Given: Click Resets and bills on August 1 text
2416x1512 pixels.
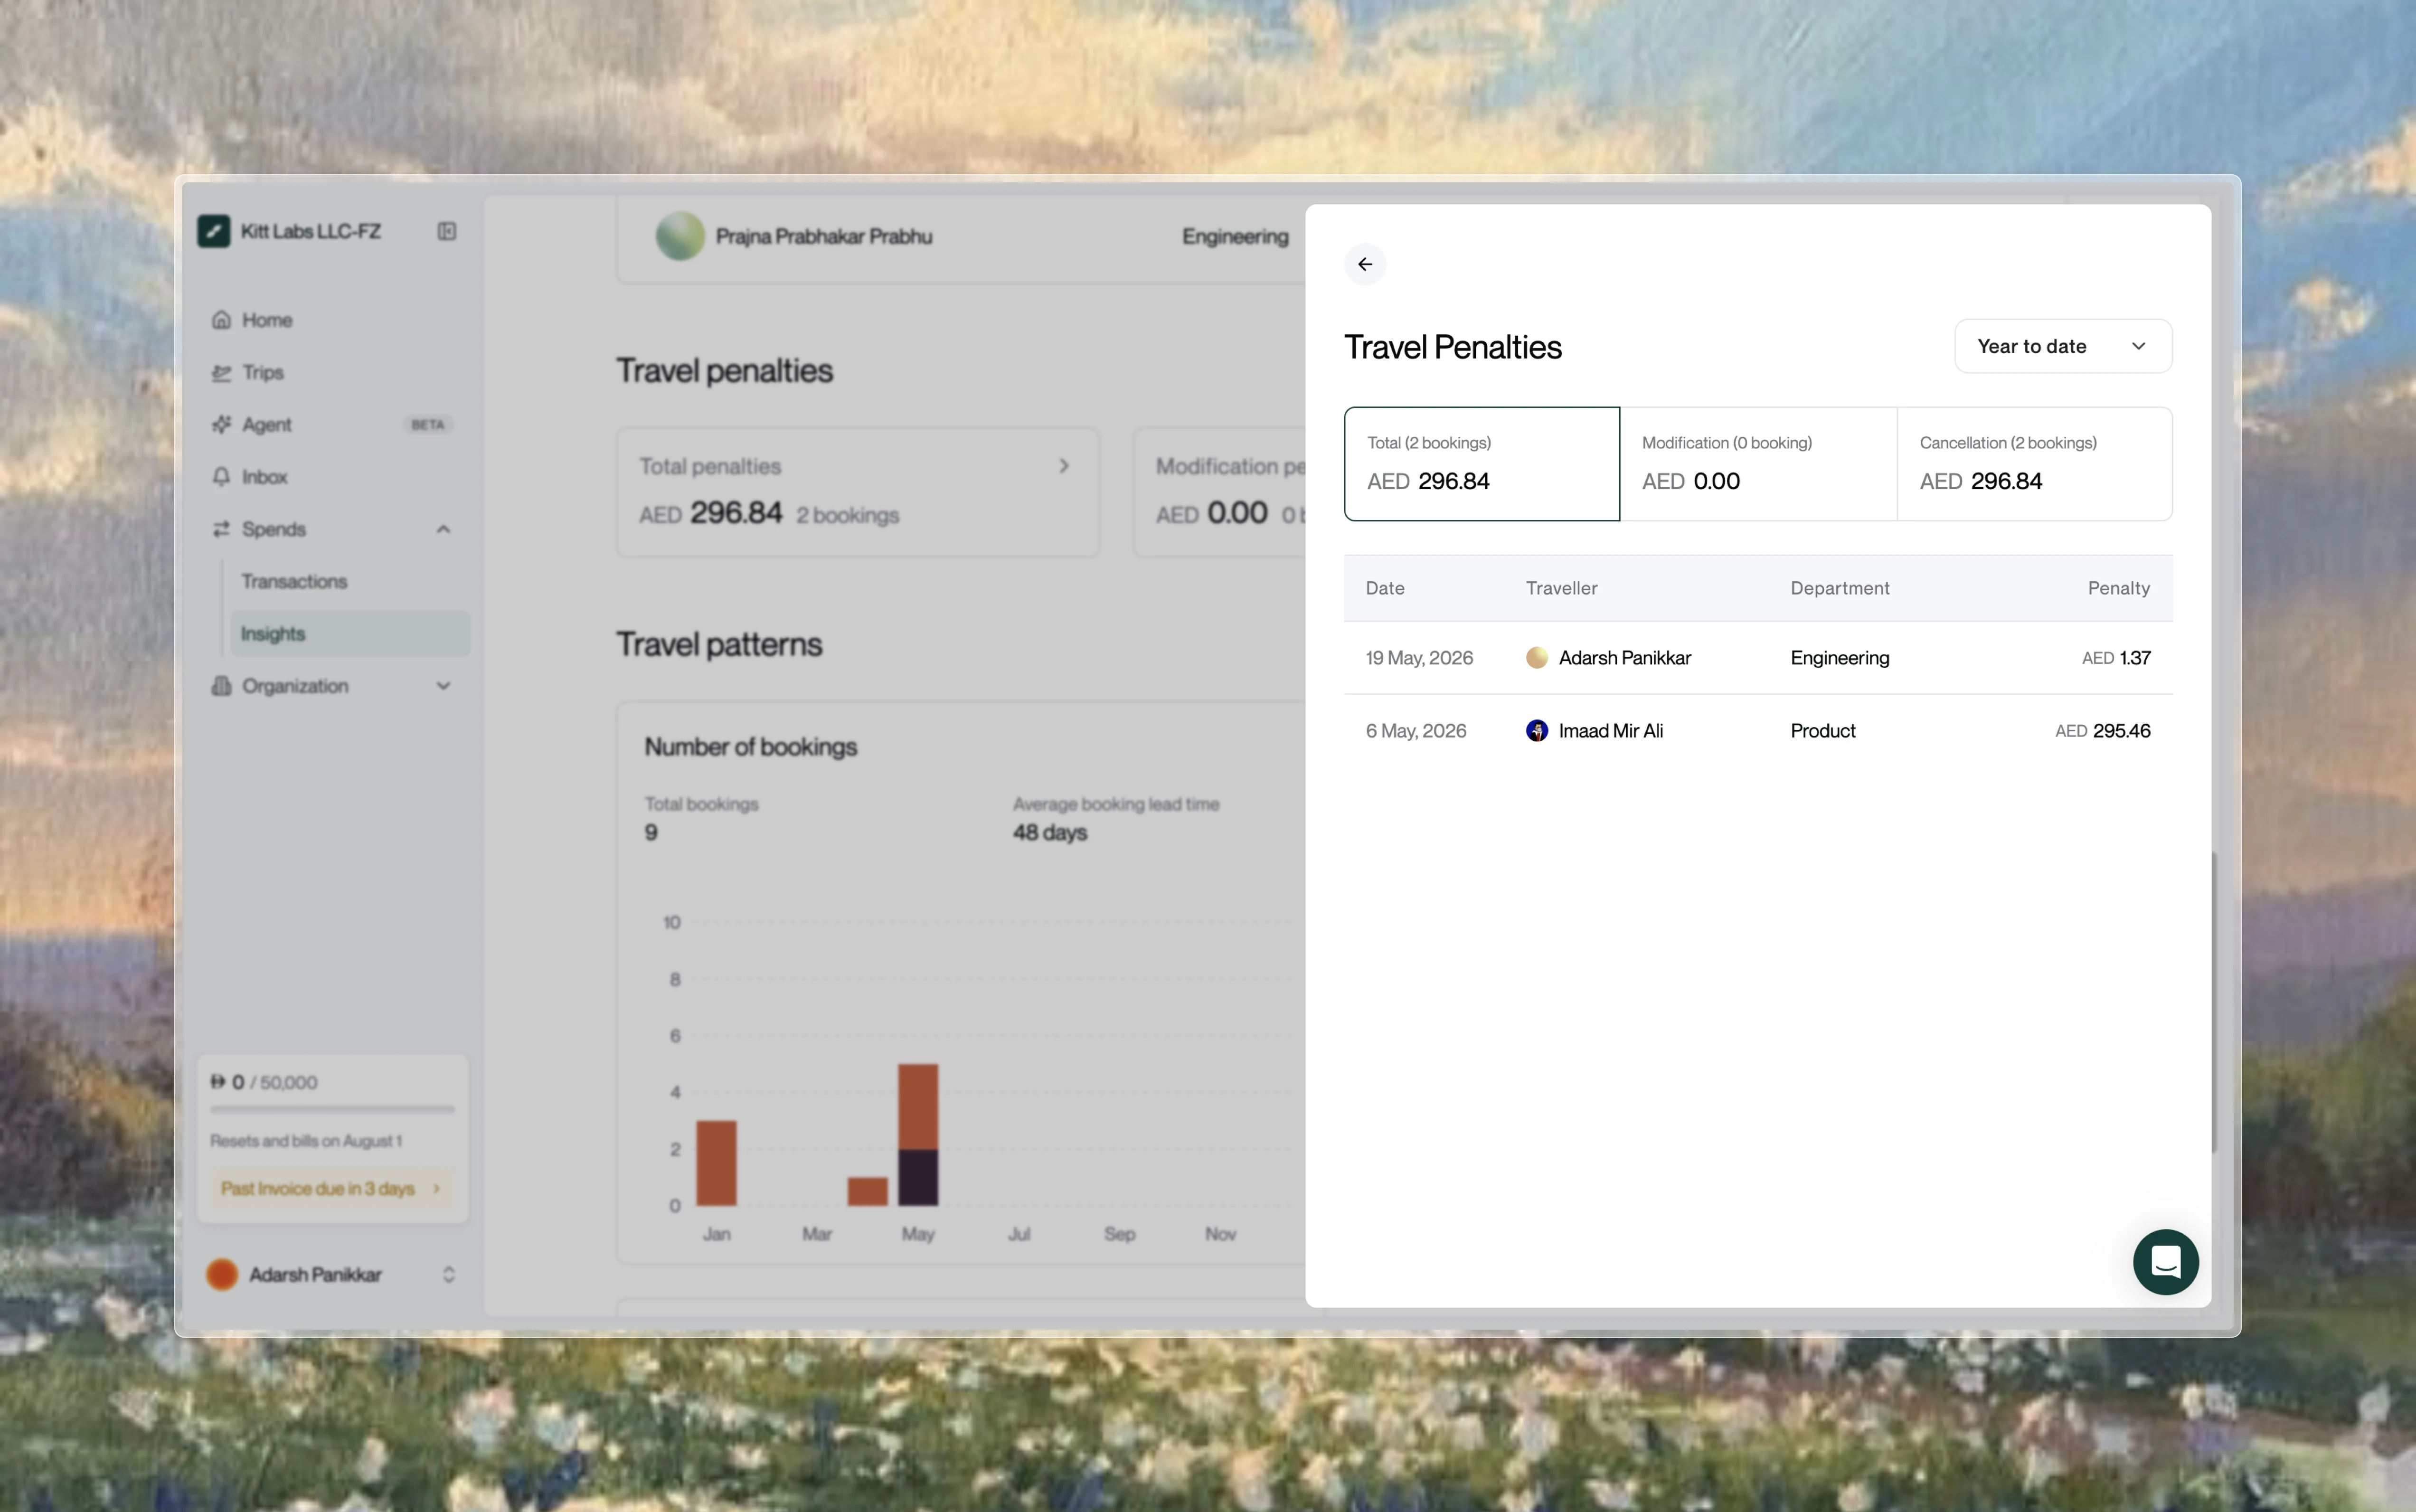Looking at the screenshot, I should (306, 1141).
